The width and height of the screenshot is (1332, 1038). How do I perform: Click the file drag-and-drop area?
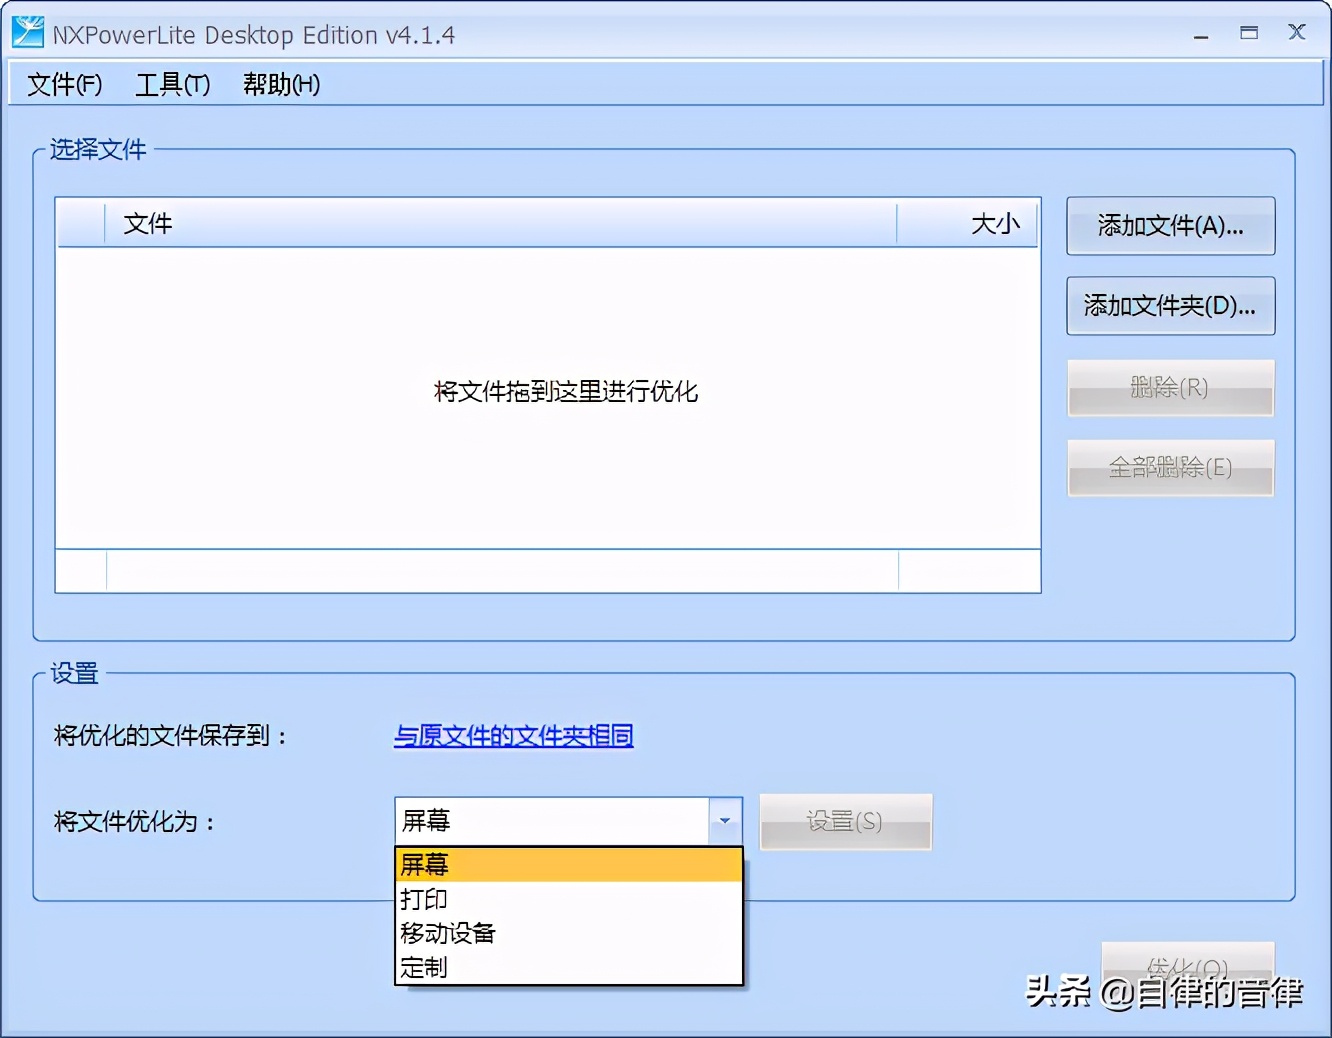565,392
